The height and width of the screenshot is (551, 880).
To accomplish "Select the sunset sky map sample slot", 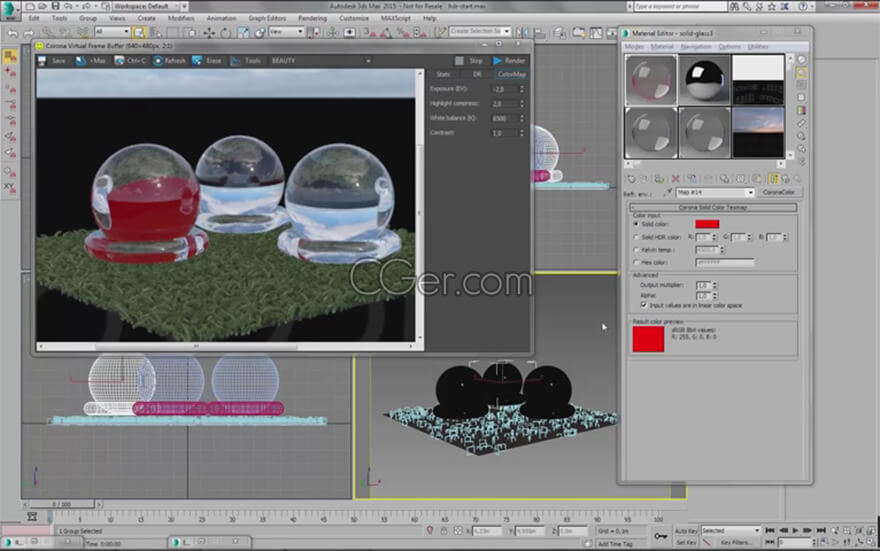I will pyautogui.click(x=758, y=132).
